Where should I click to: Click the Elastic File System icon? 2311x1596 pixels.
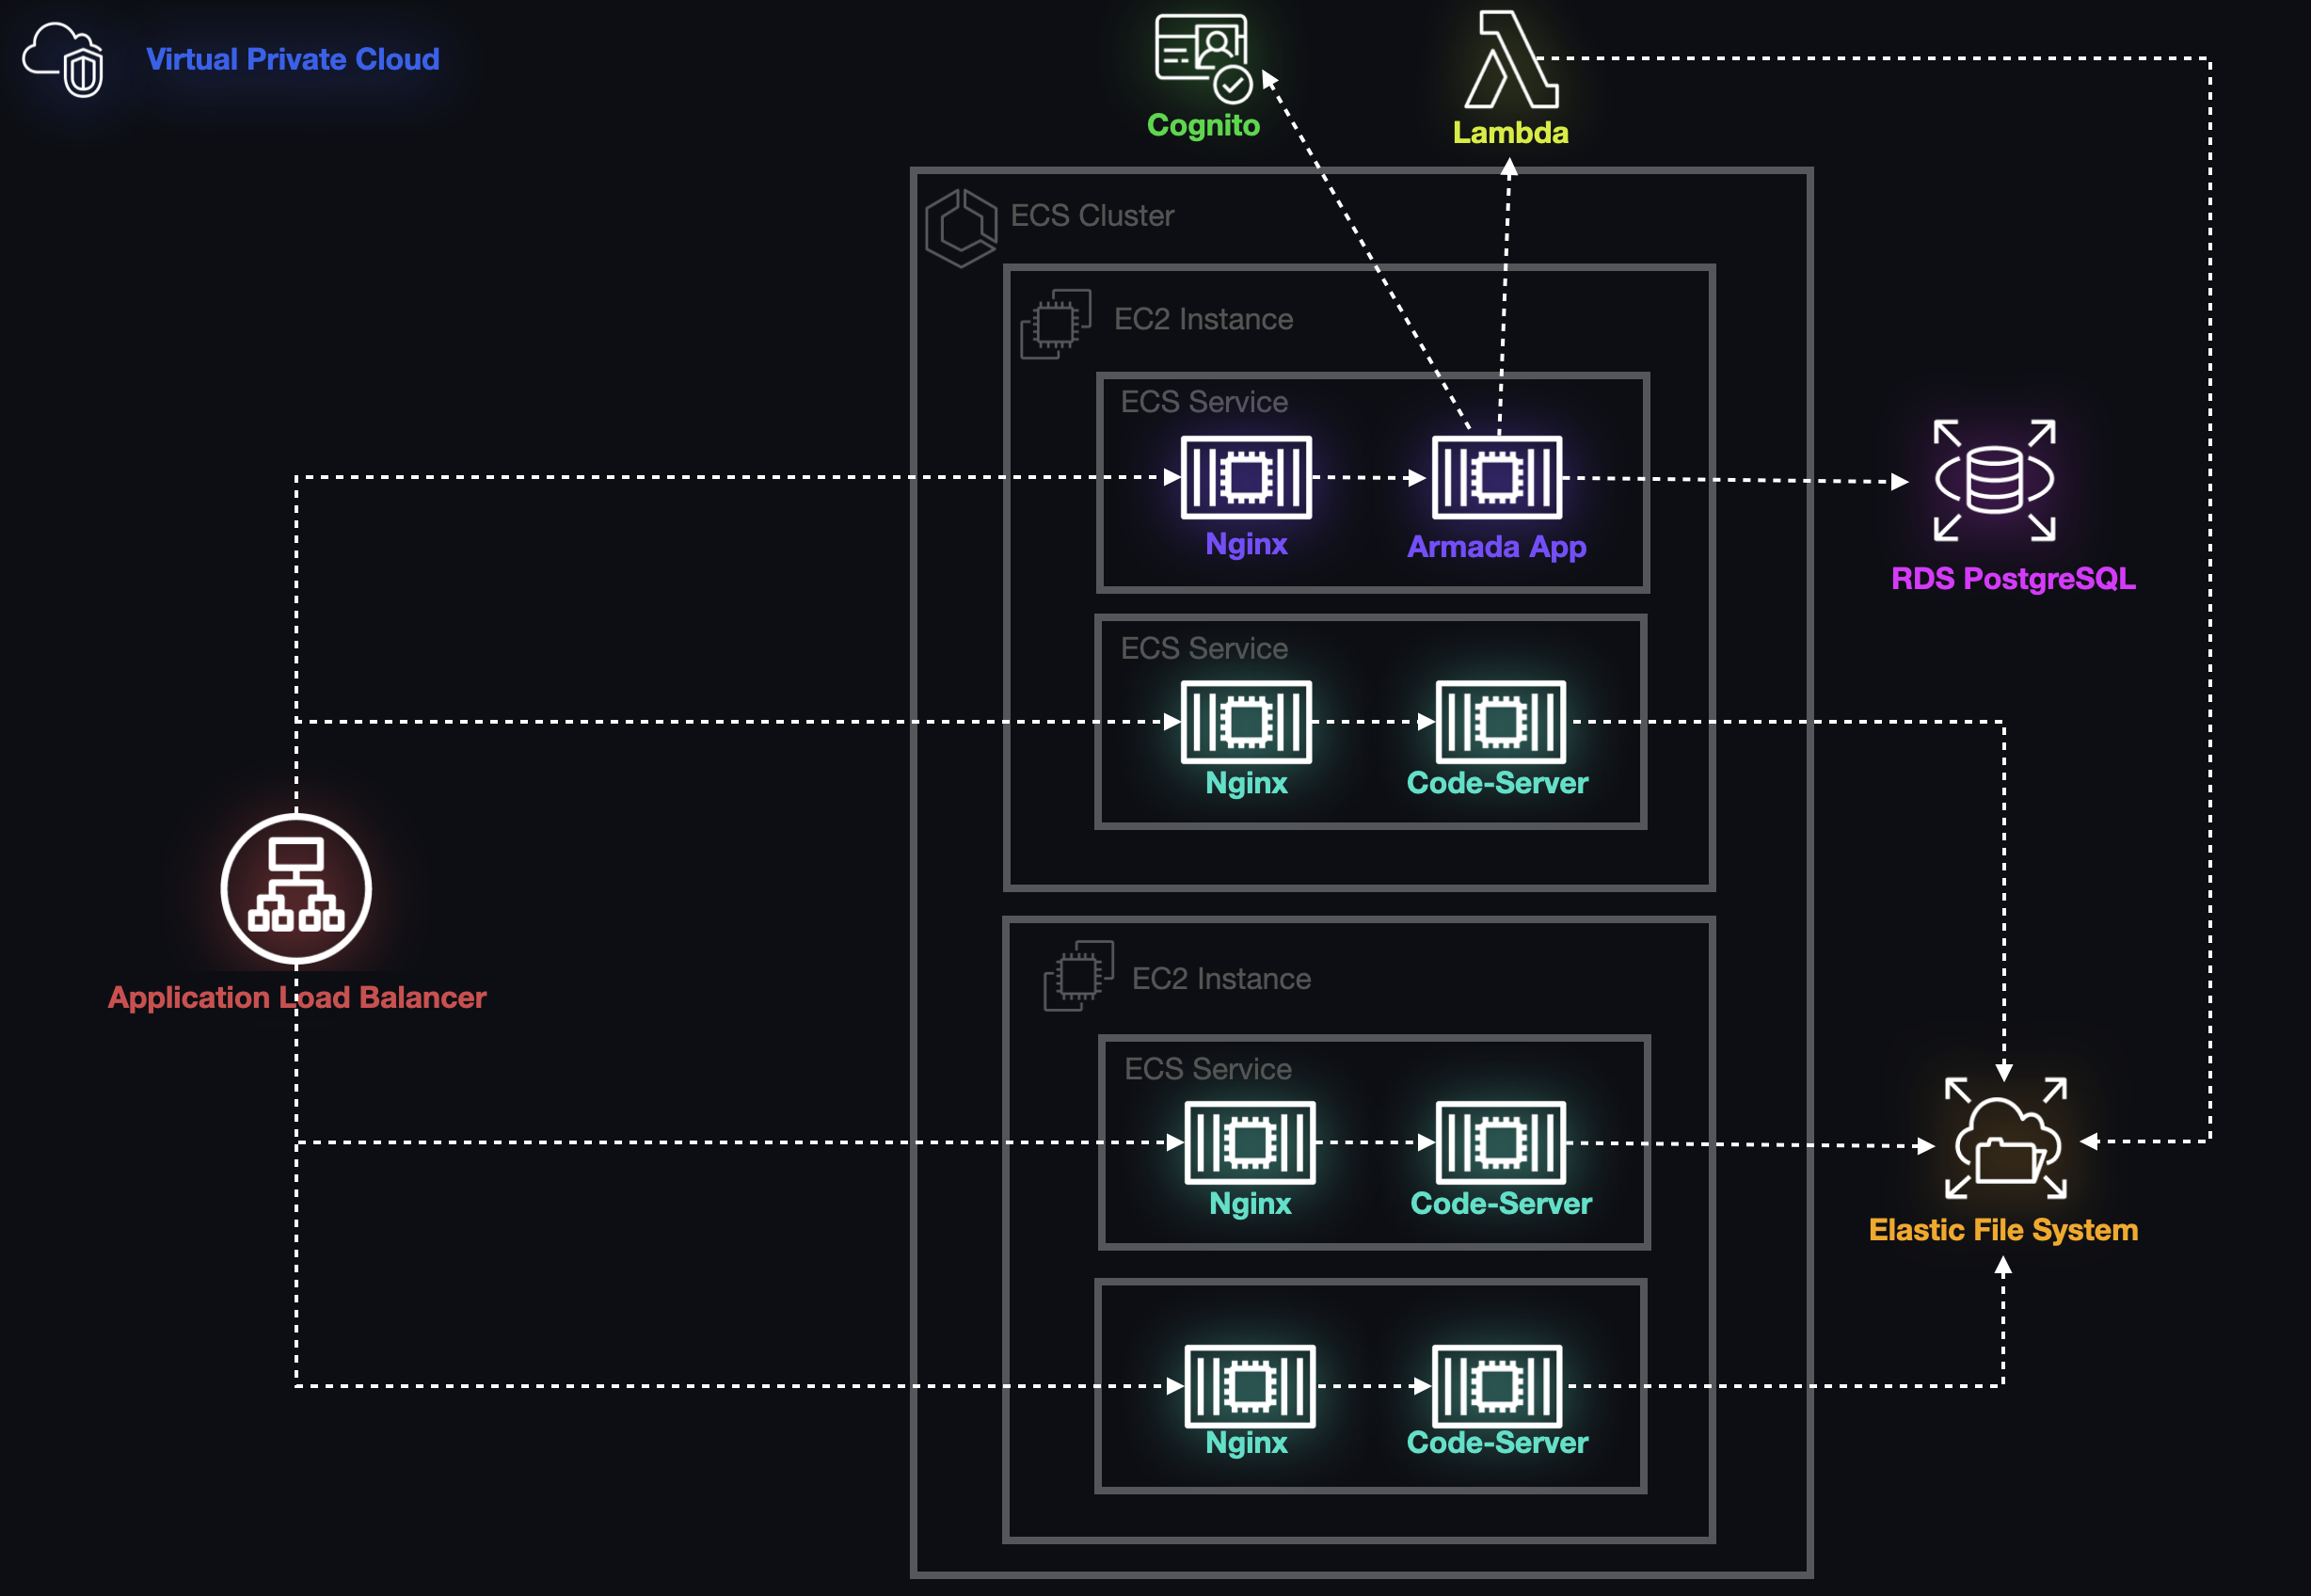(2005, 1138)
